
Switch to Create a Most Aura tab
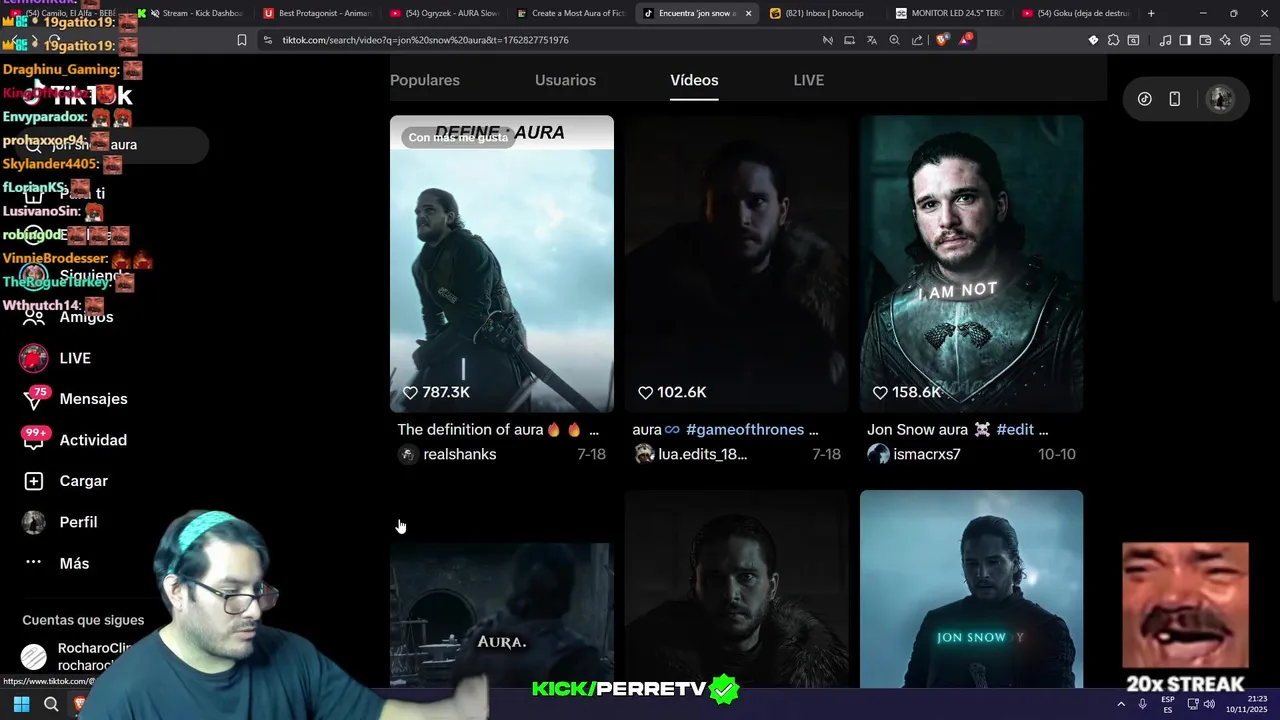tap(570, 13)
